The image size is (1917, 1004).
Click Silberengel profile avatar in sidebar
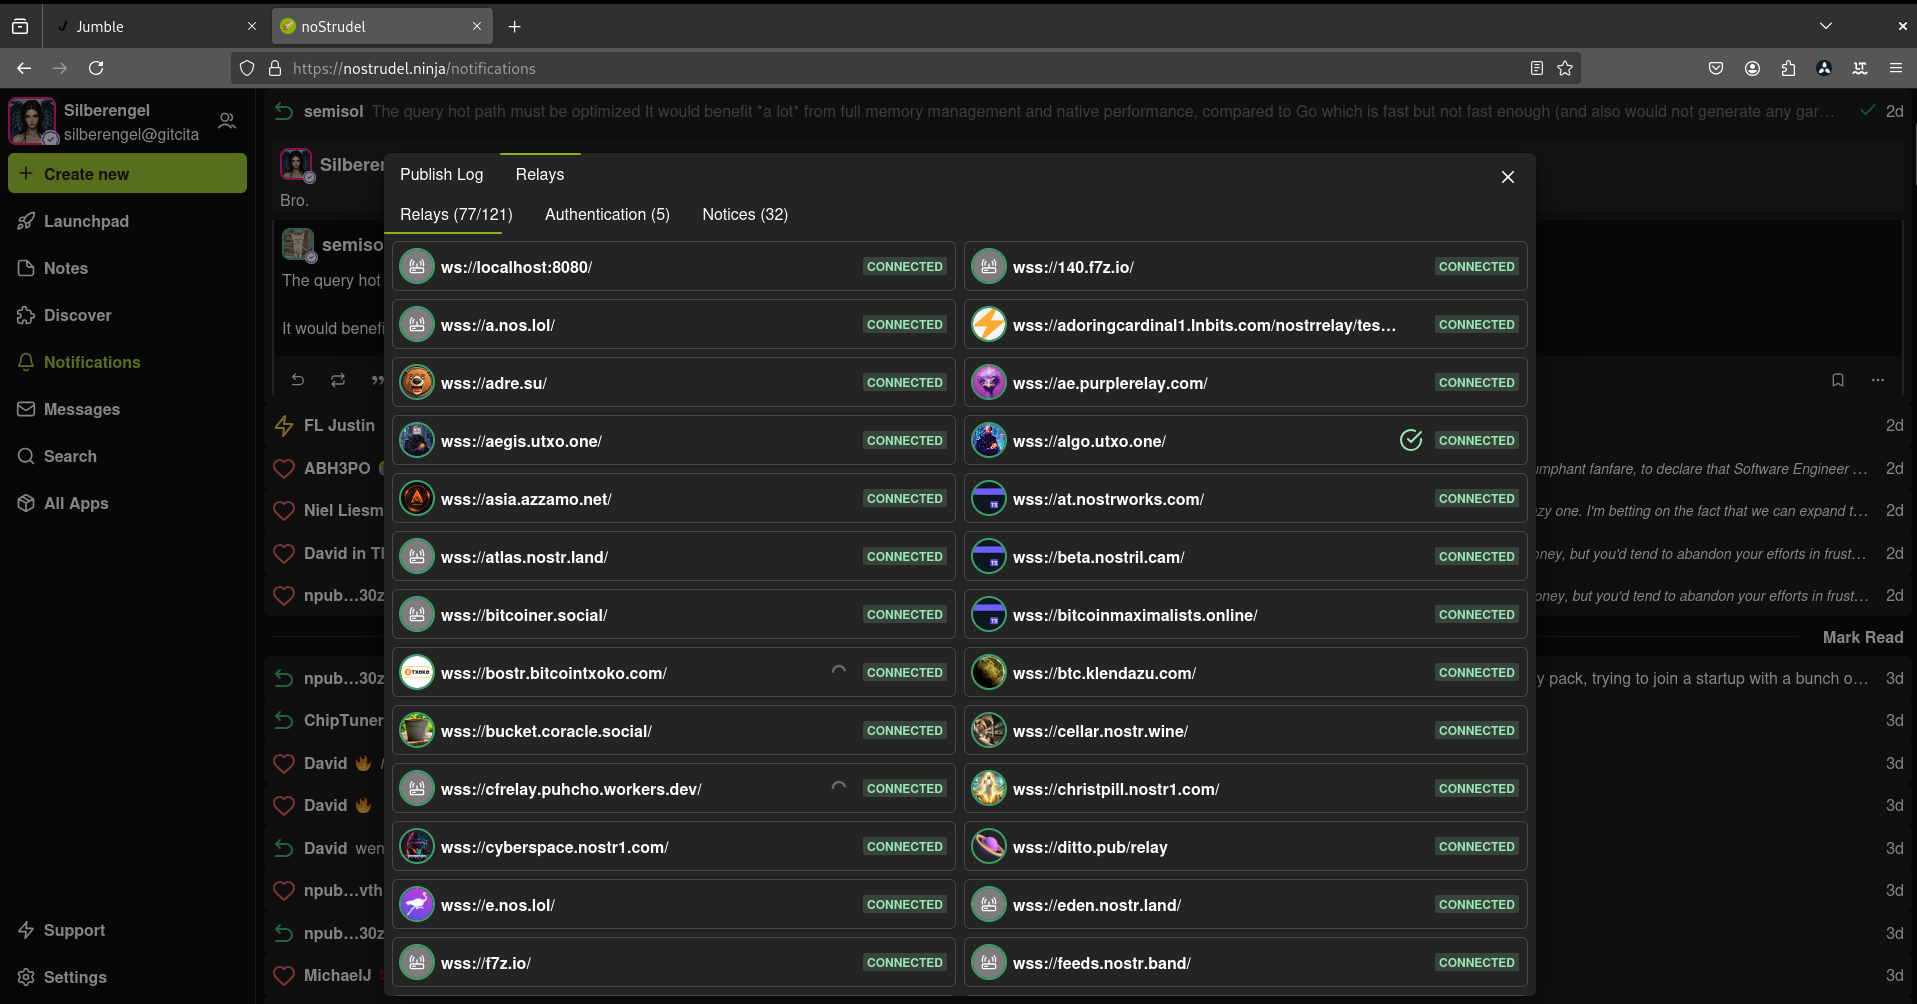pos(32,121)
